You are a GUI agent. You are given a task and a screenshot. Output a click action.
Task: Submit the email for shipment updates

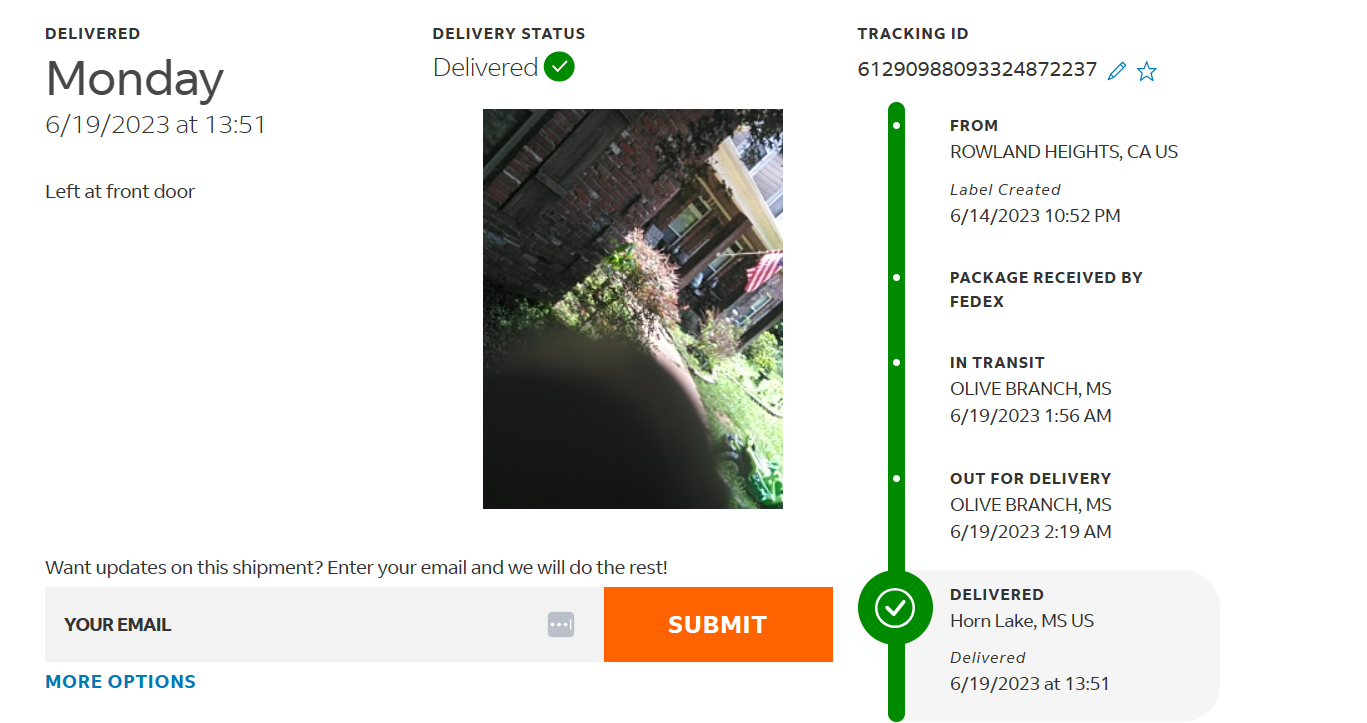[718, 624]
